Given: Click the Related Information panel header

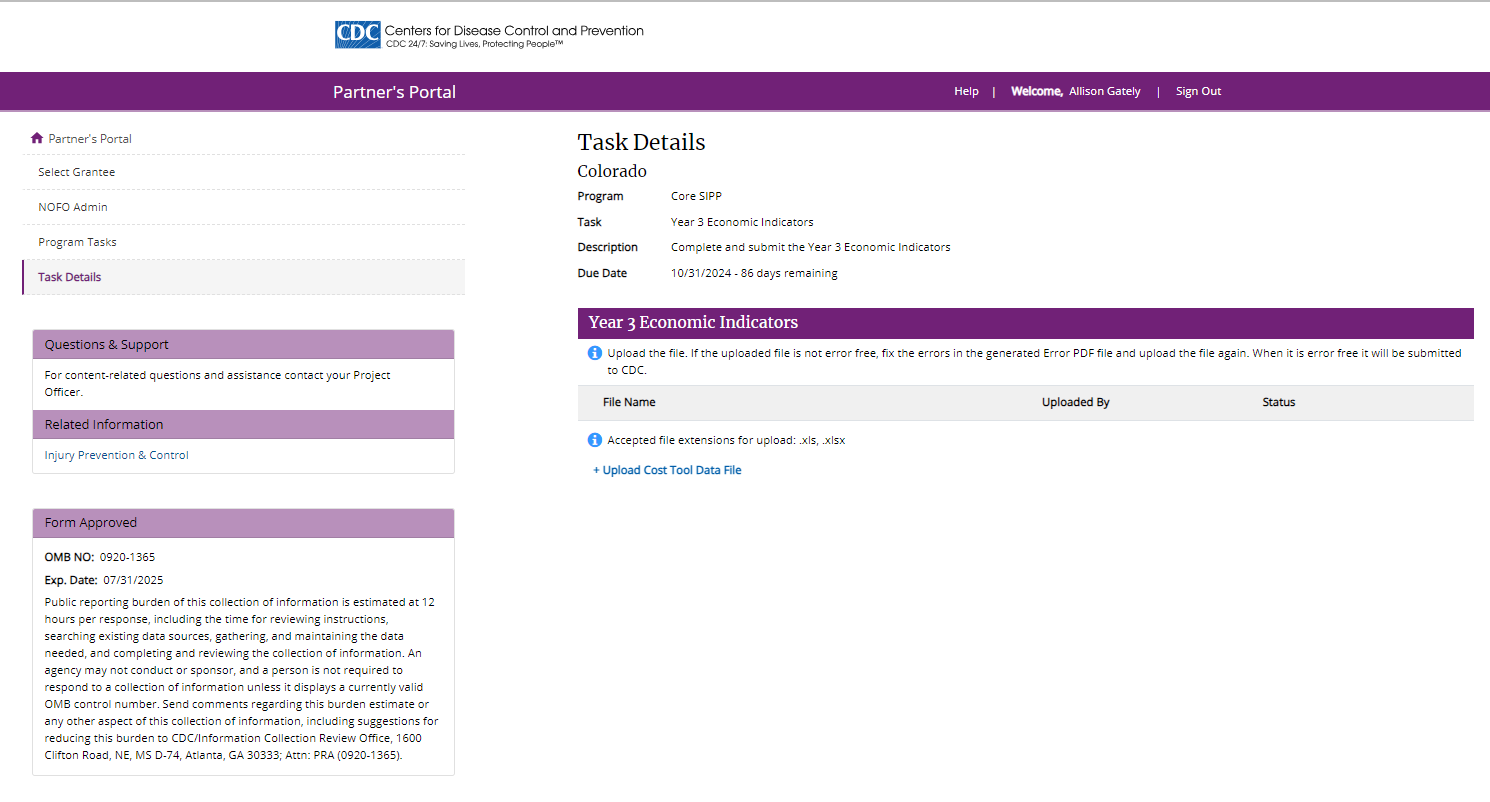Looking at the screenshot, I should tap(243, 424).
